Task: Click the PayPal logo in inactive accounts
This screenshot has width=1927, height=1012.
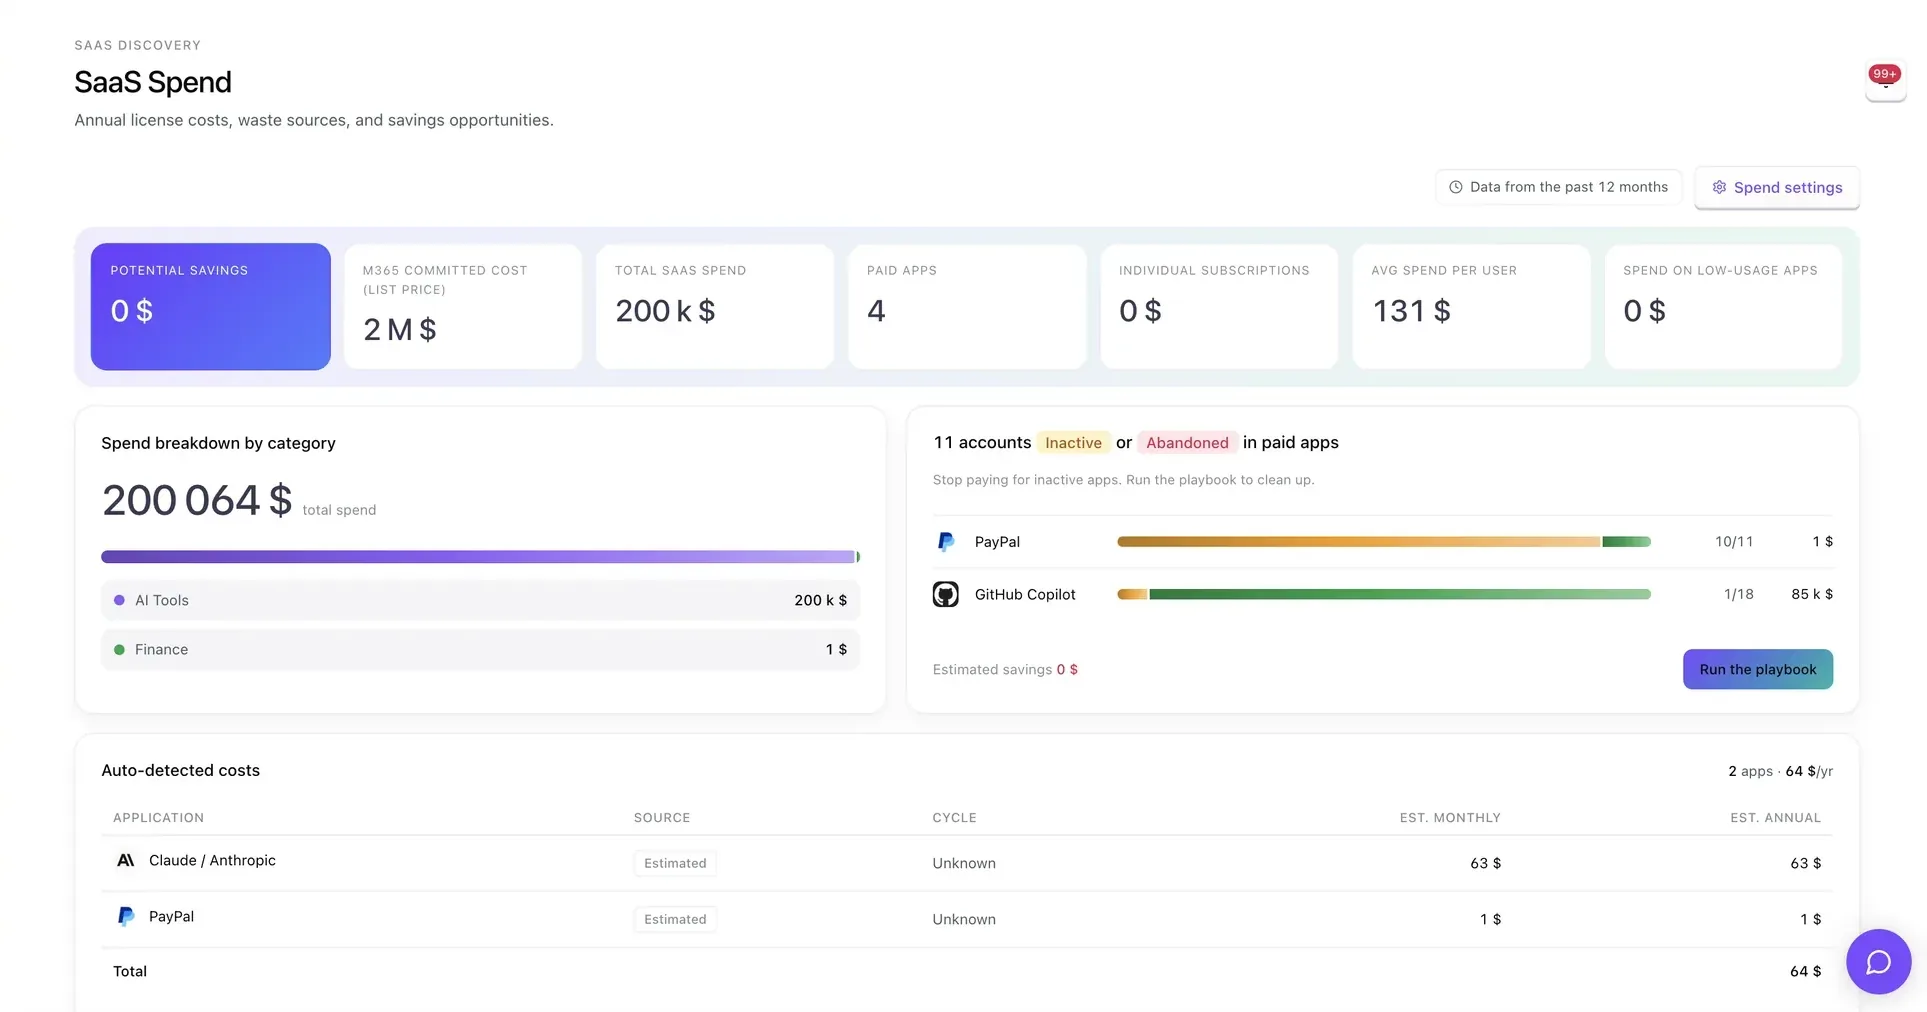Action: [945, 541]
